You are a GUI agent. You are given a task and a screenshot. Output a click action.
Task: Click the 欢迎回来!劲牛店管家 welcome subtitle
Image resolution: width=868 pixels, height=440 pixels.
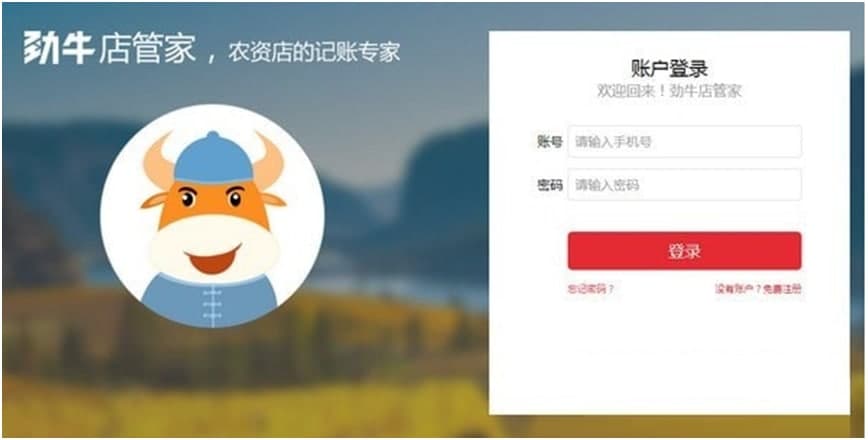(x=669, y=91)
